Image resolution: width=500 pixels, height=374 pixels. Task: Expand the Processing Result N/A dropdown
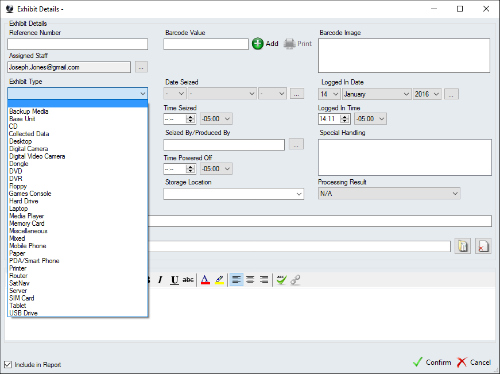(389, 193)
